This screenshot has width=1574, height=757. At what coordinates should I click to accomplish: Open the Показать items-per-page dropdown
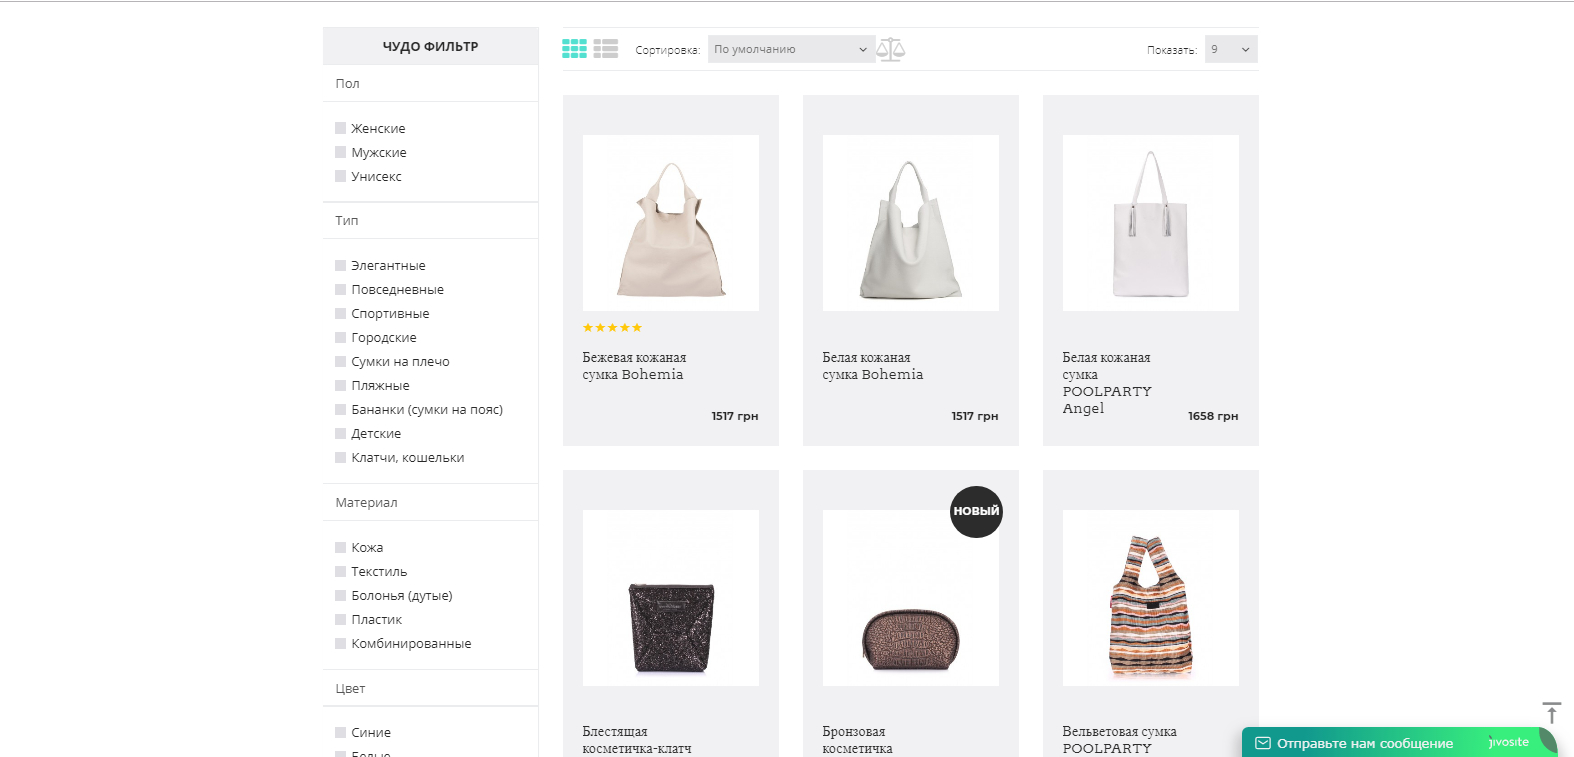1230,49
